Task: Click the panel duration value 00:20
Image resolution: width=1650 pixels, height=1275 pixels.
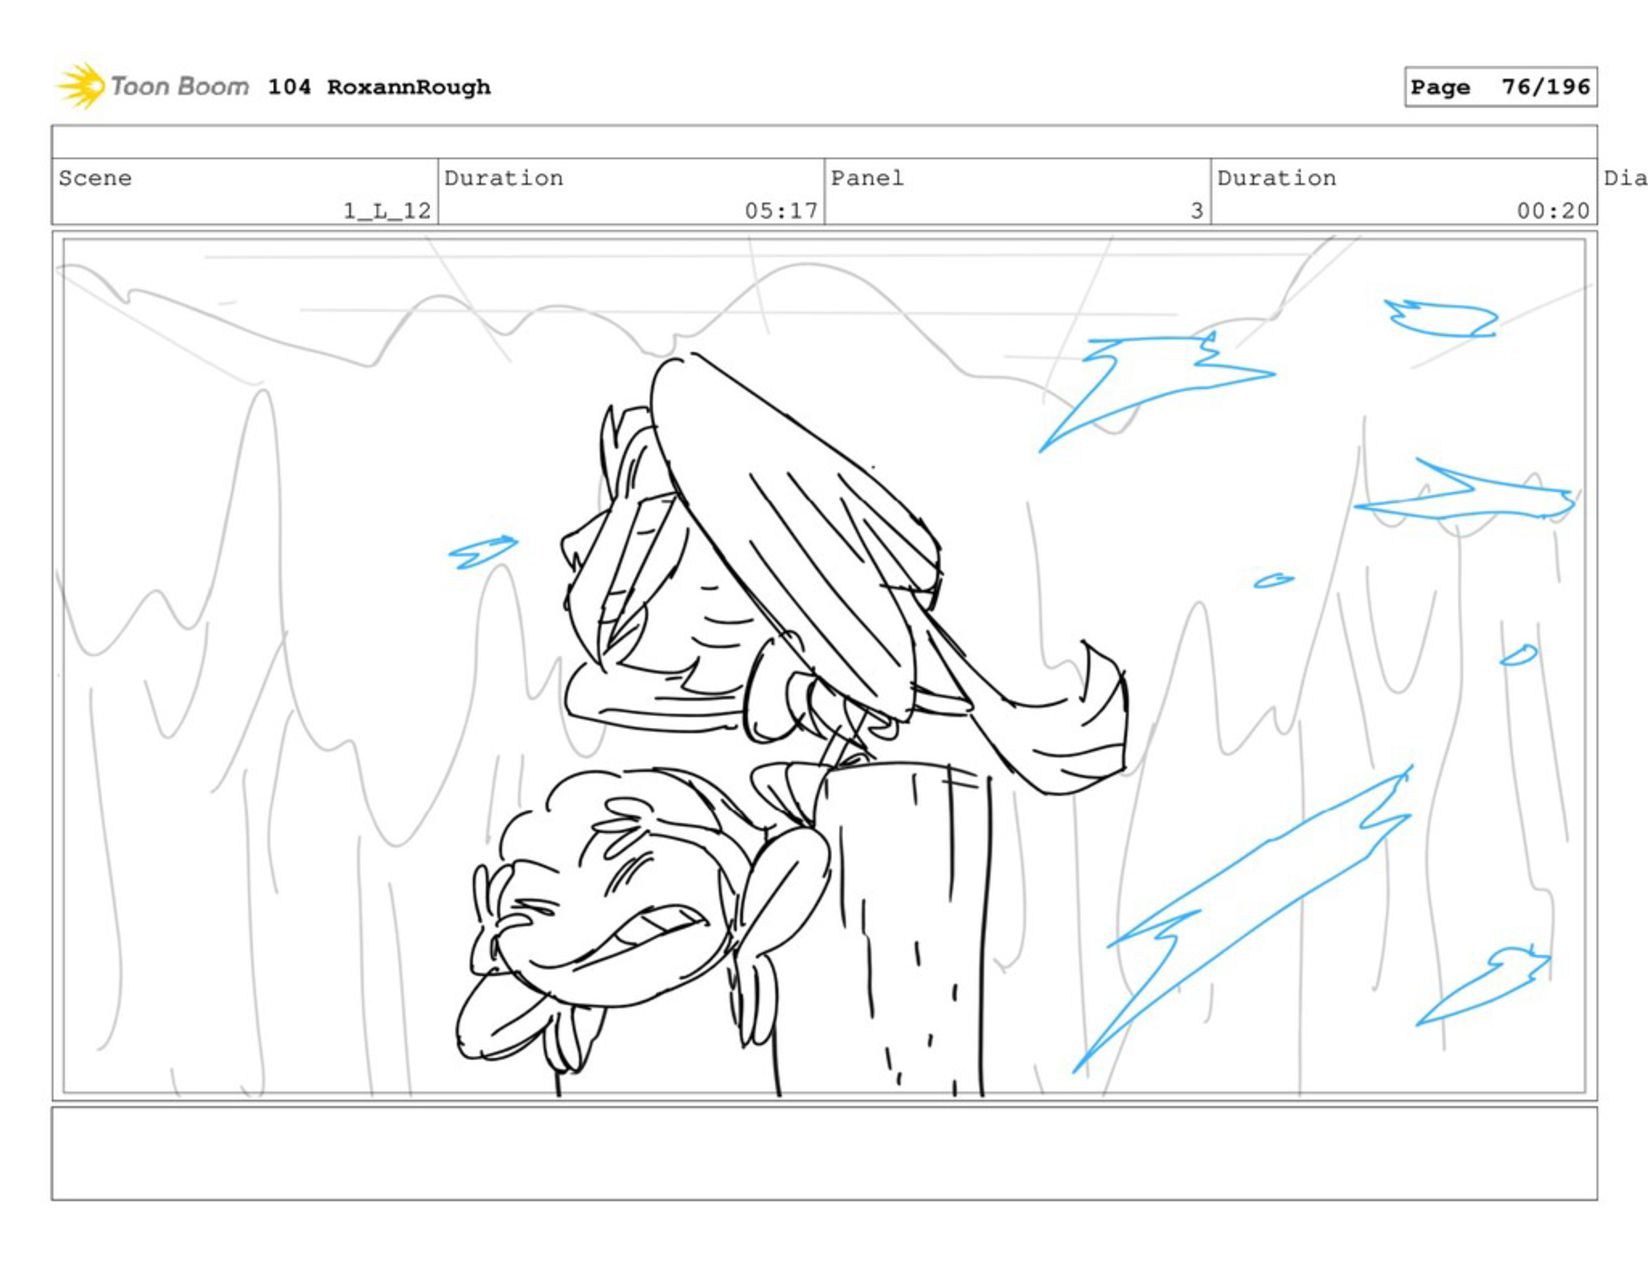Action: 1553,210
